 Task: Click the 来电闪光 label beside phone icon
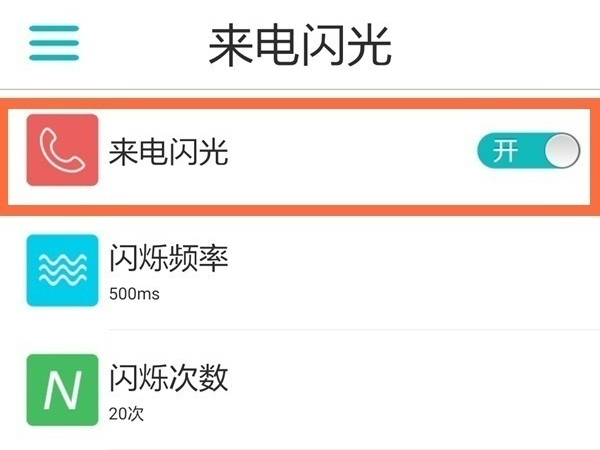pyautogui.click(x=169, y=152)
